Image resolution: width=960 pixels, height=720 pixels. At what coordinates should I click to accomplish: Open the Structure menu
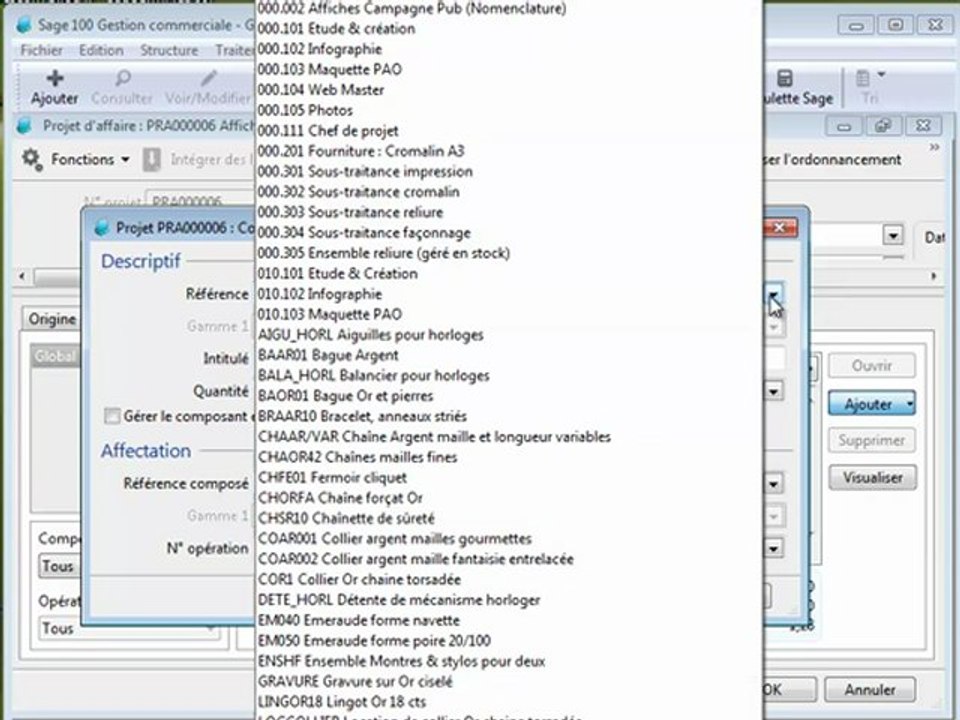169,50
